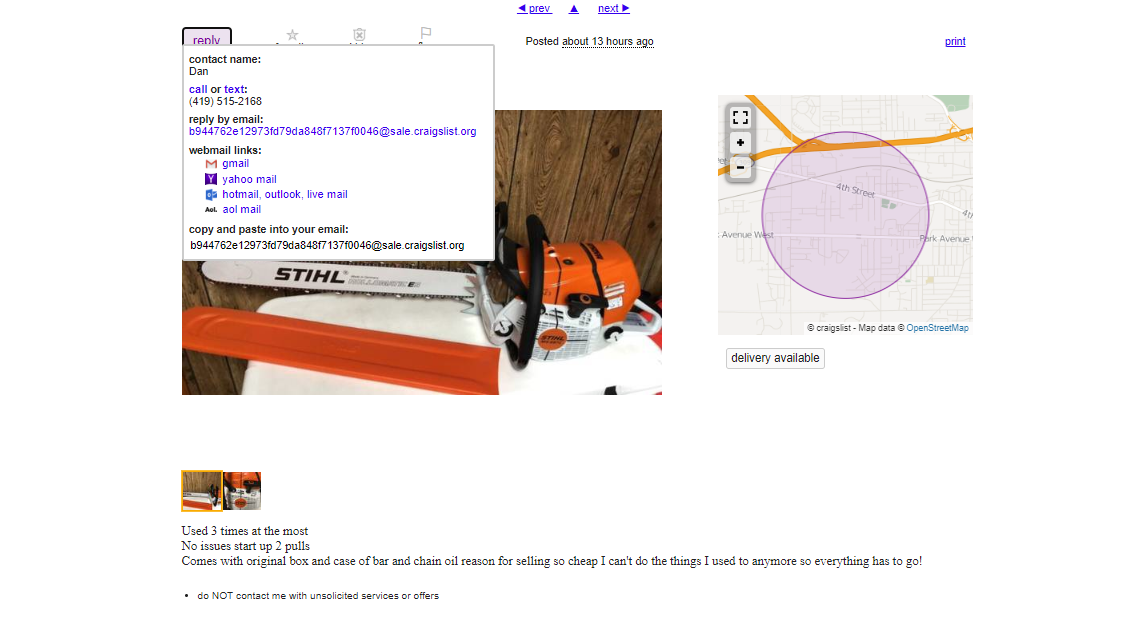Click the Outlook logo icon
This screenshot has width=1137, height=638.
pos(211,194)
